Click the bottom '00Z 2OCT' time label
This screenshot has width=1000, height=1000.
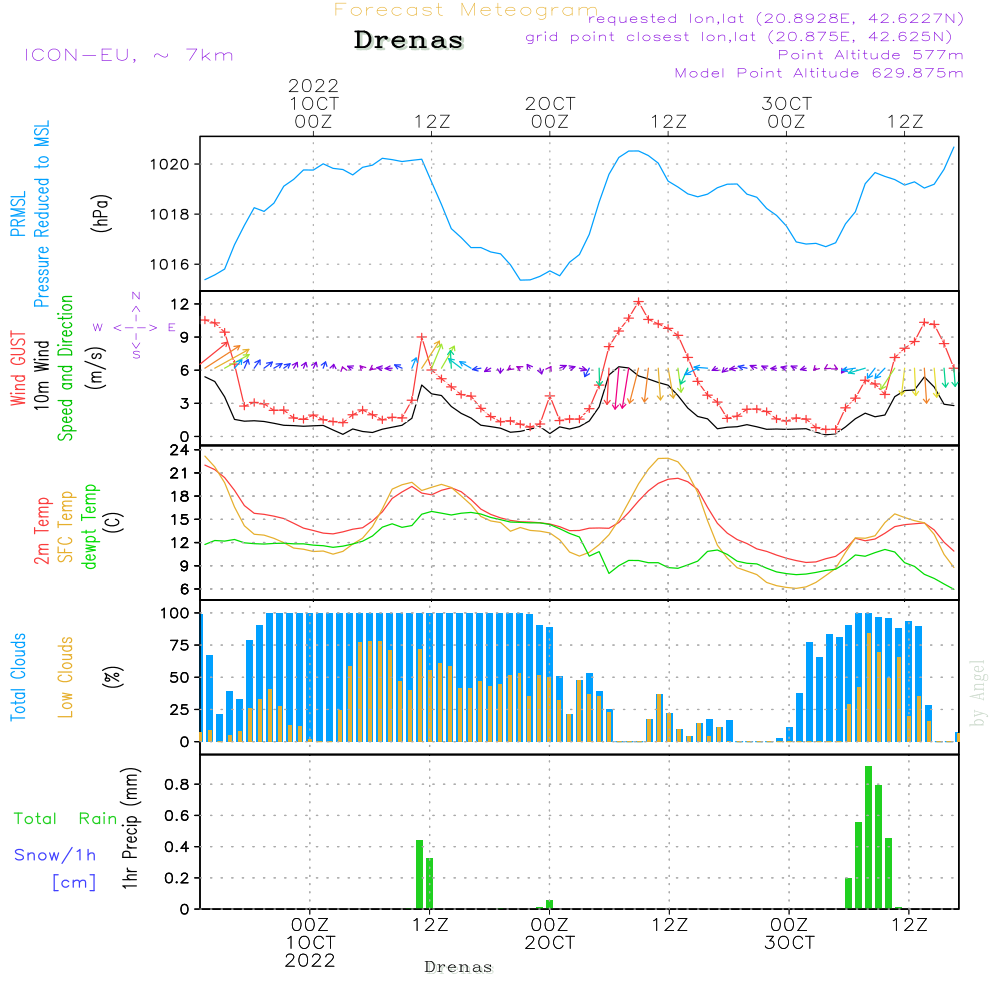pyautogui.click(x=549, y=934)
